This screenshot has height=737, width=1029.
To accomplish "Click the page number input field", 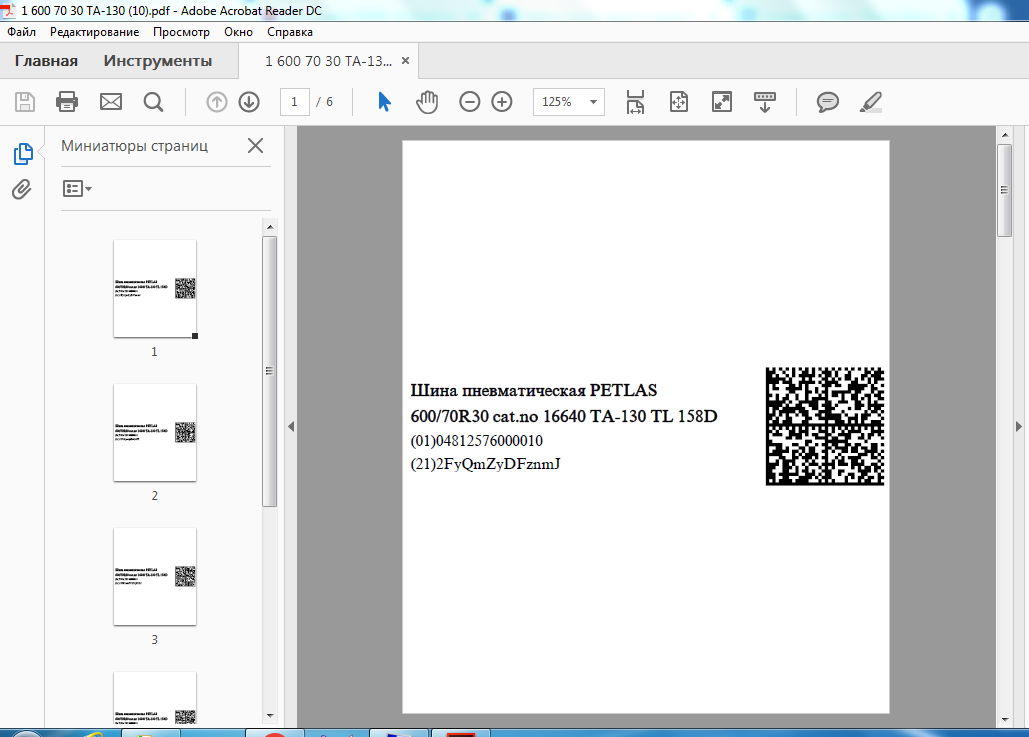I will [294, 102].
